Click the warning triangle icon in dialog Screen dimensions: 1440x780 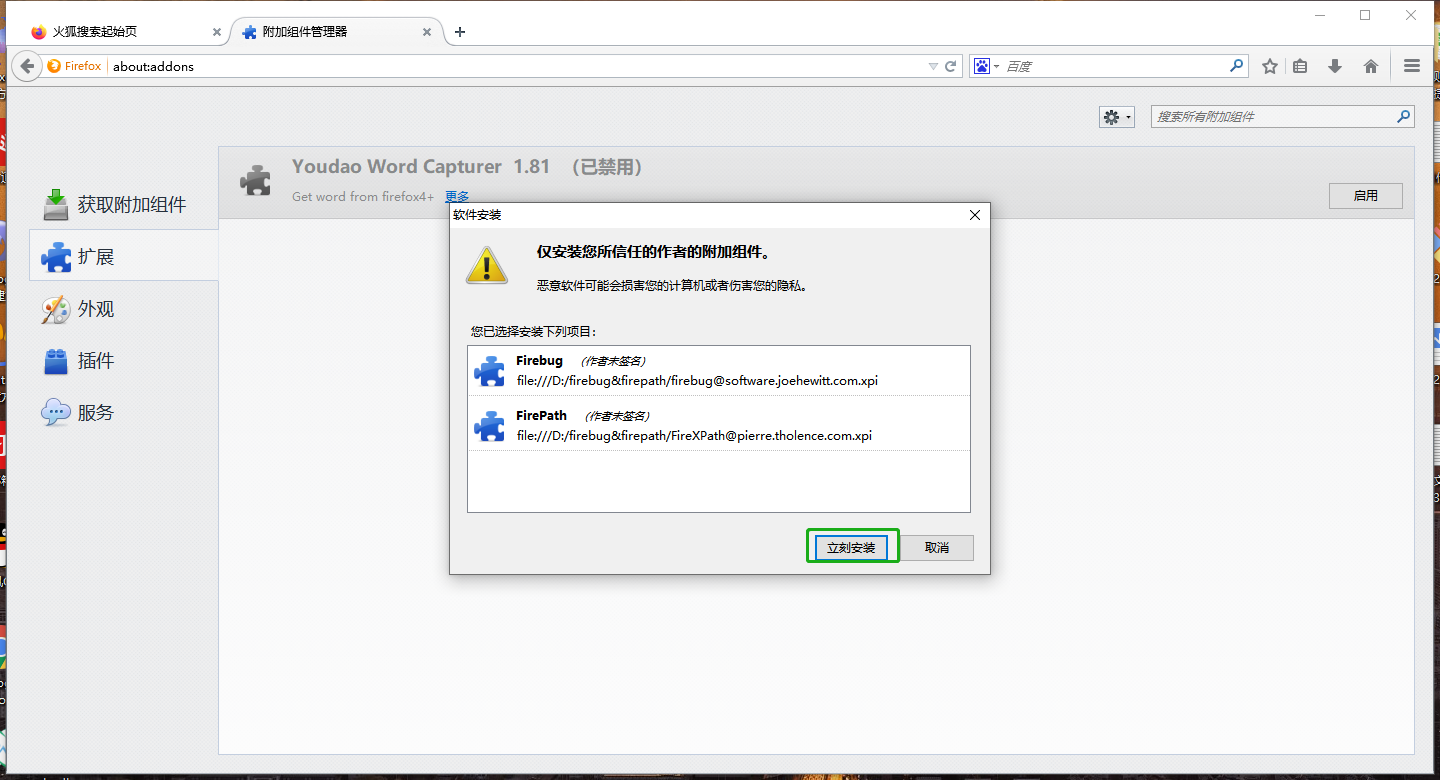click(487, 264)
